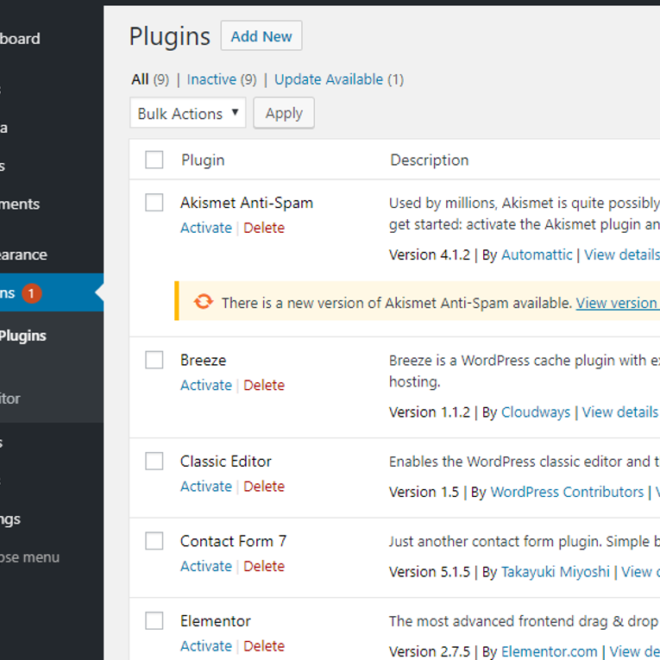Open Elementor.com author link
The width and height of the screenshot is (660, 660).
(x=549, y=651)
